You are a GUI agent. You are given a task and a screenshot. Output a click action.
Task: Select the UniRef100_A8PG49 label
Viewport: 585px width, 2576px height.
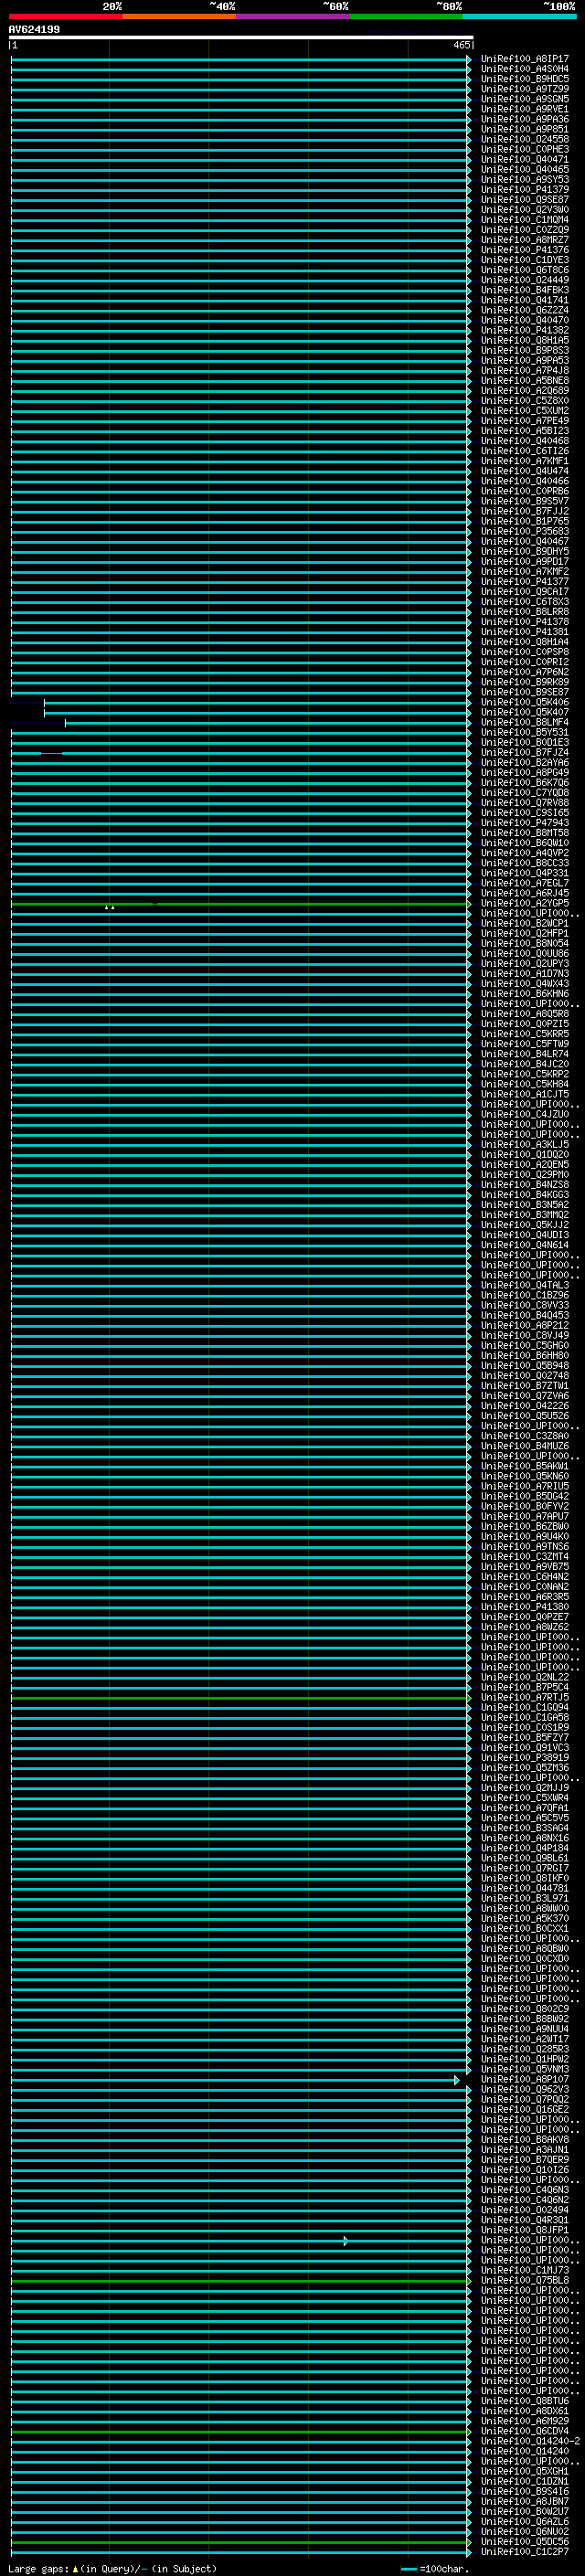pos(525,773)
